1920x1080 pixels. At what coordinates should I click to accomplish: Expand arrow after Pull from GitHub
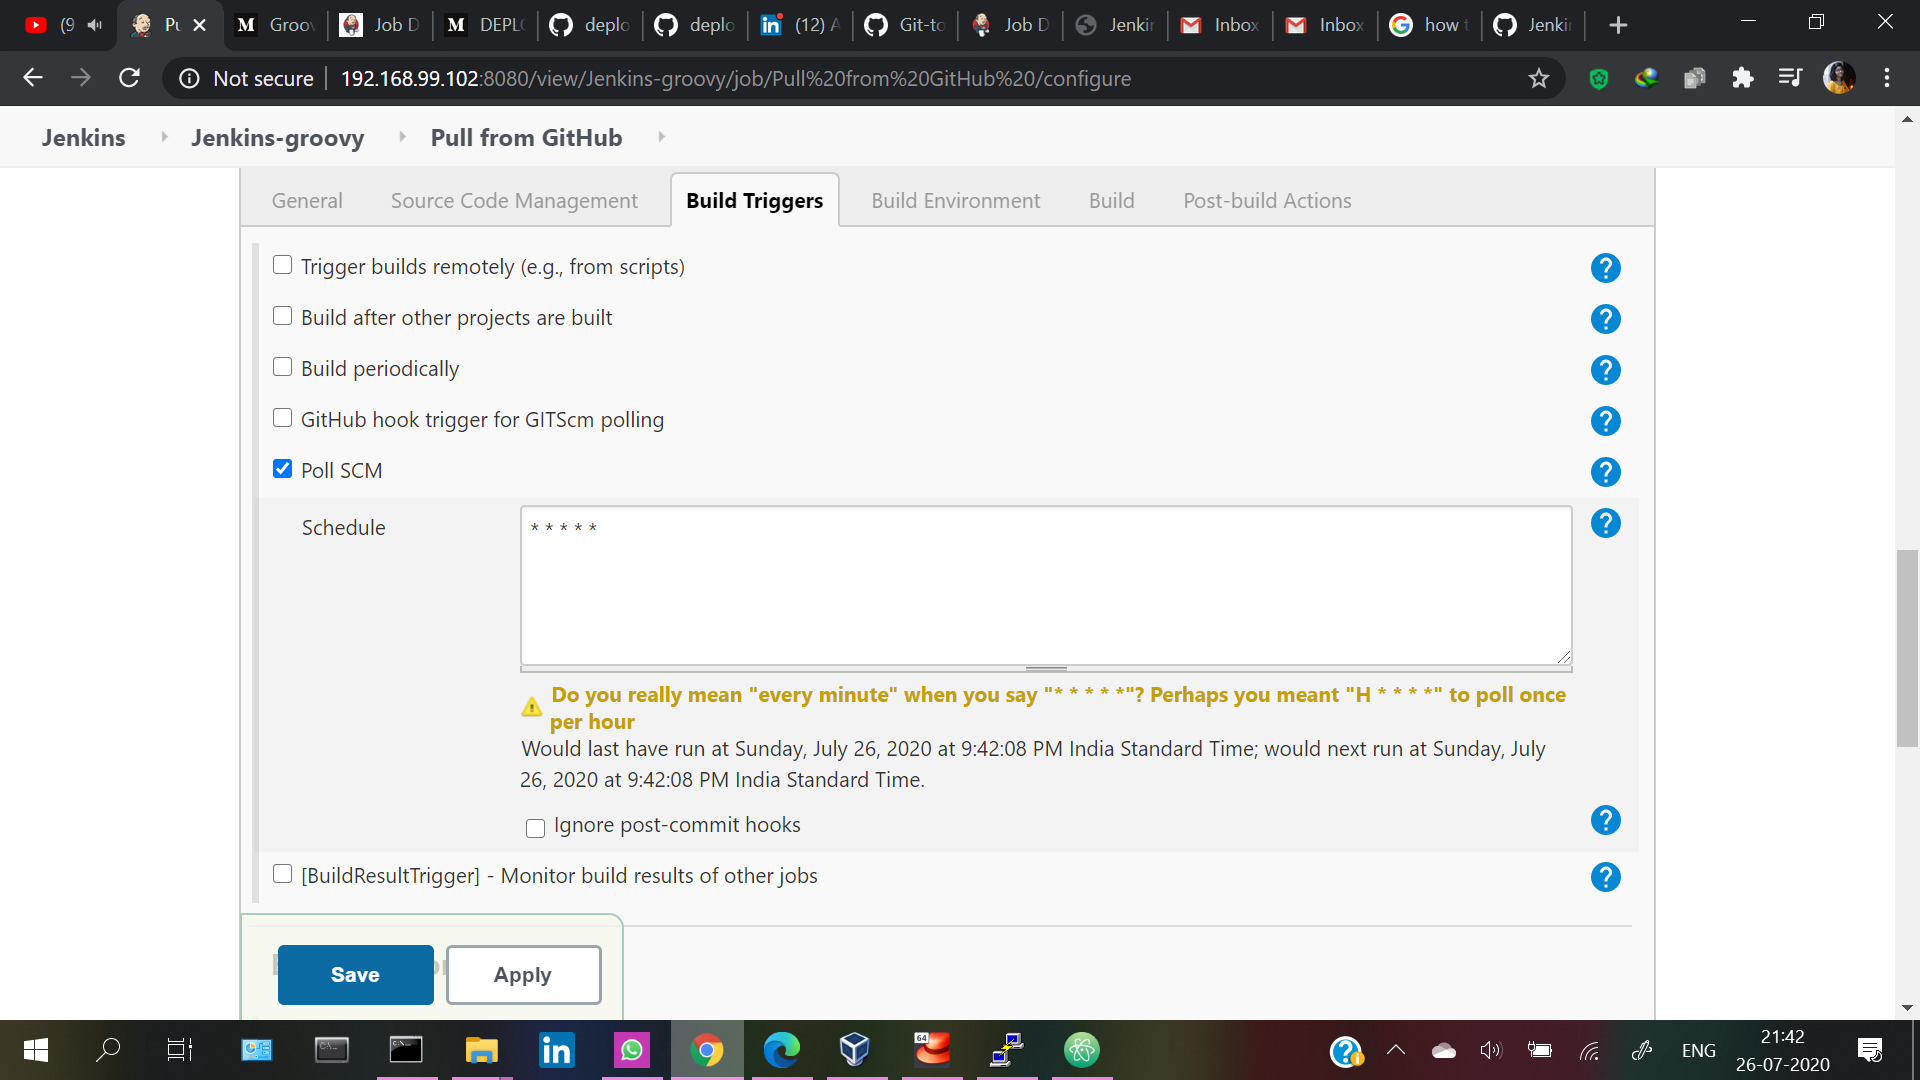click(x=661, y=137)
